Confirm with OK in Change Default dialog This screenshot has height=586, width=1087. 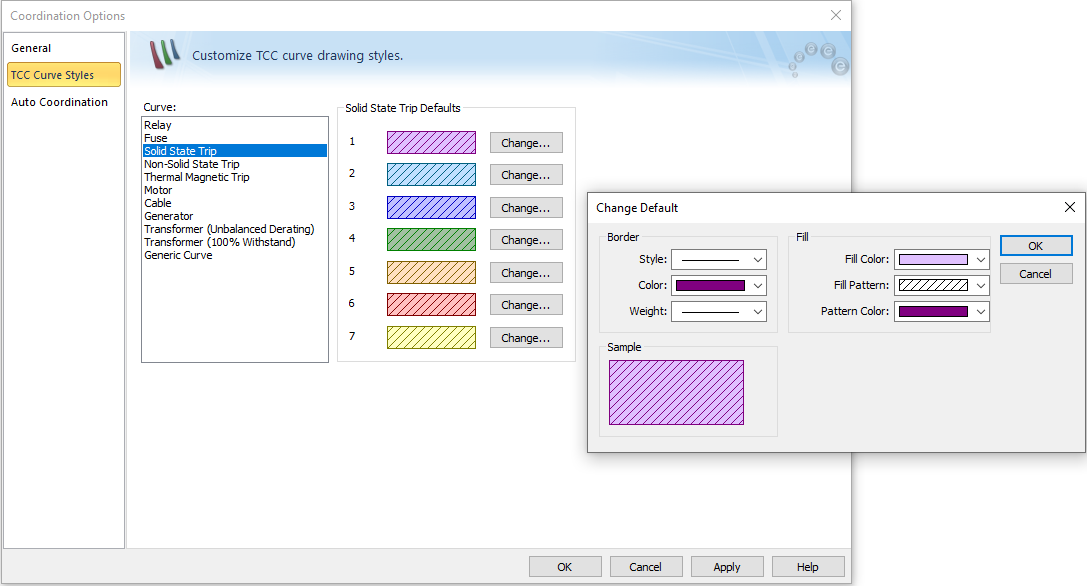click(x=1036, y=245)
